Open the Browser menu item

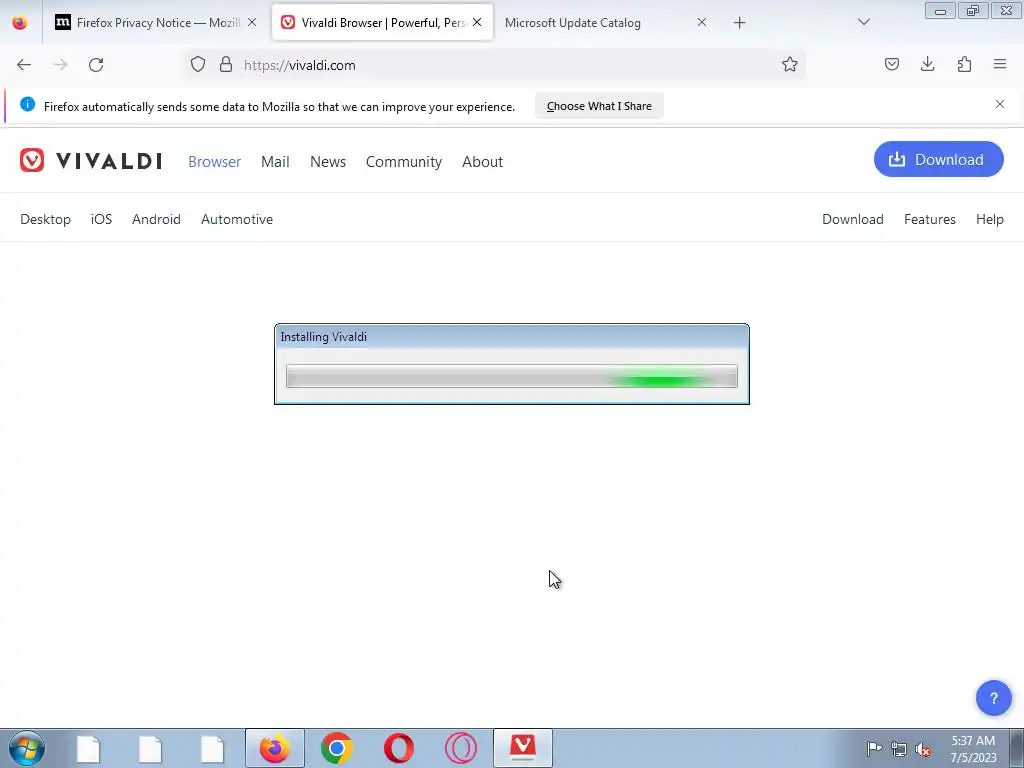point(214,161)
